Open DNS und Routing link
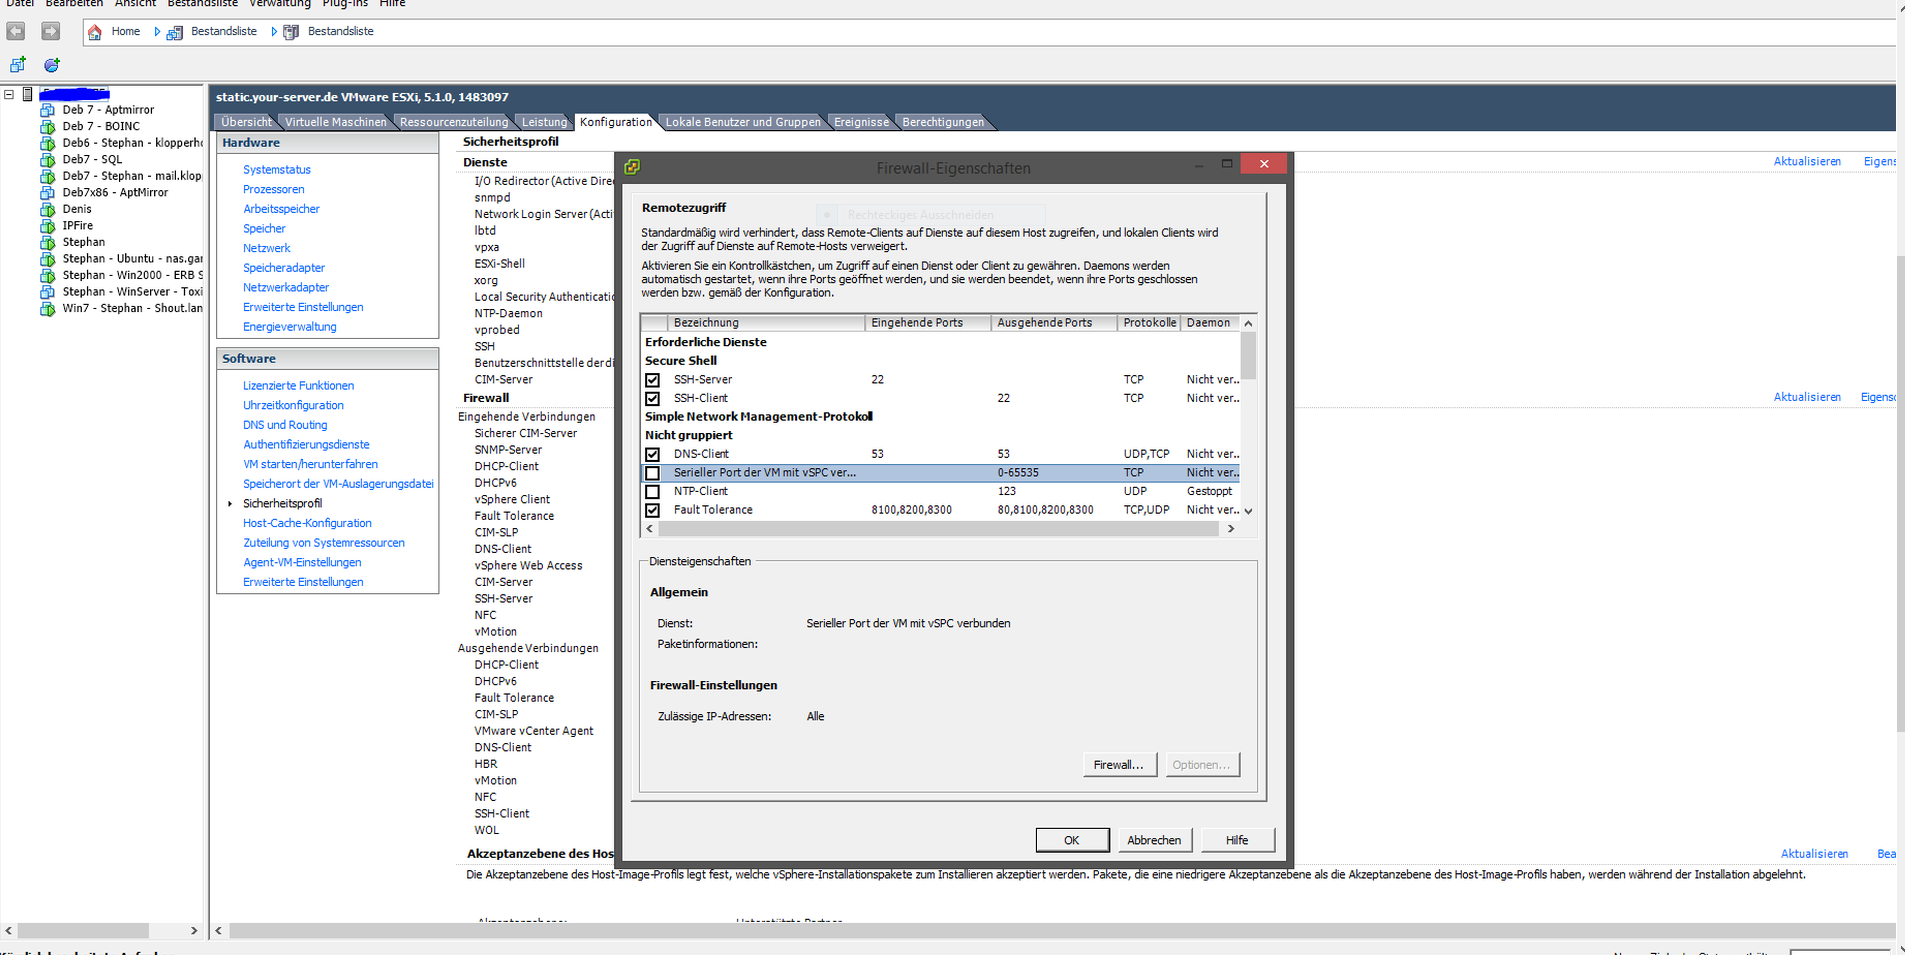1905x955 pixels. coord(285,425)
